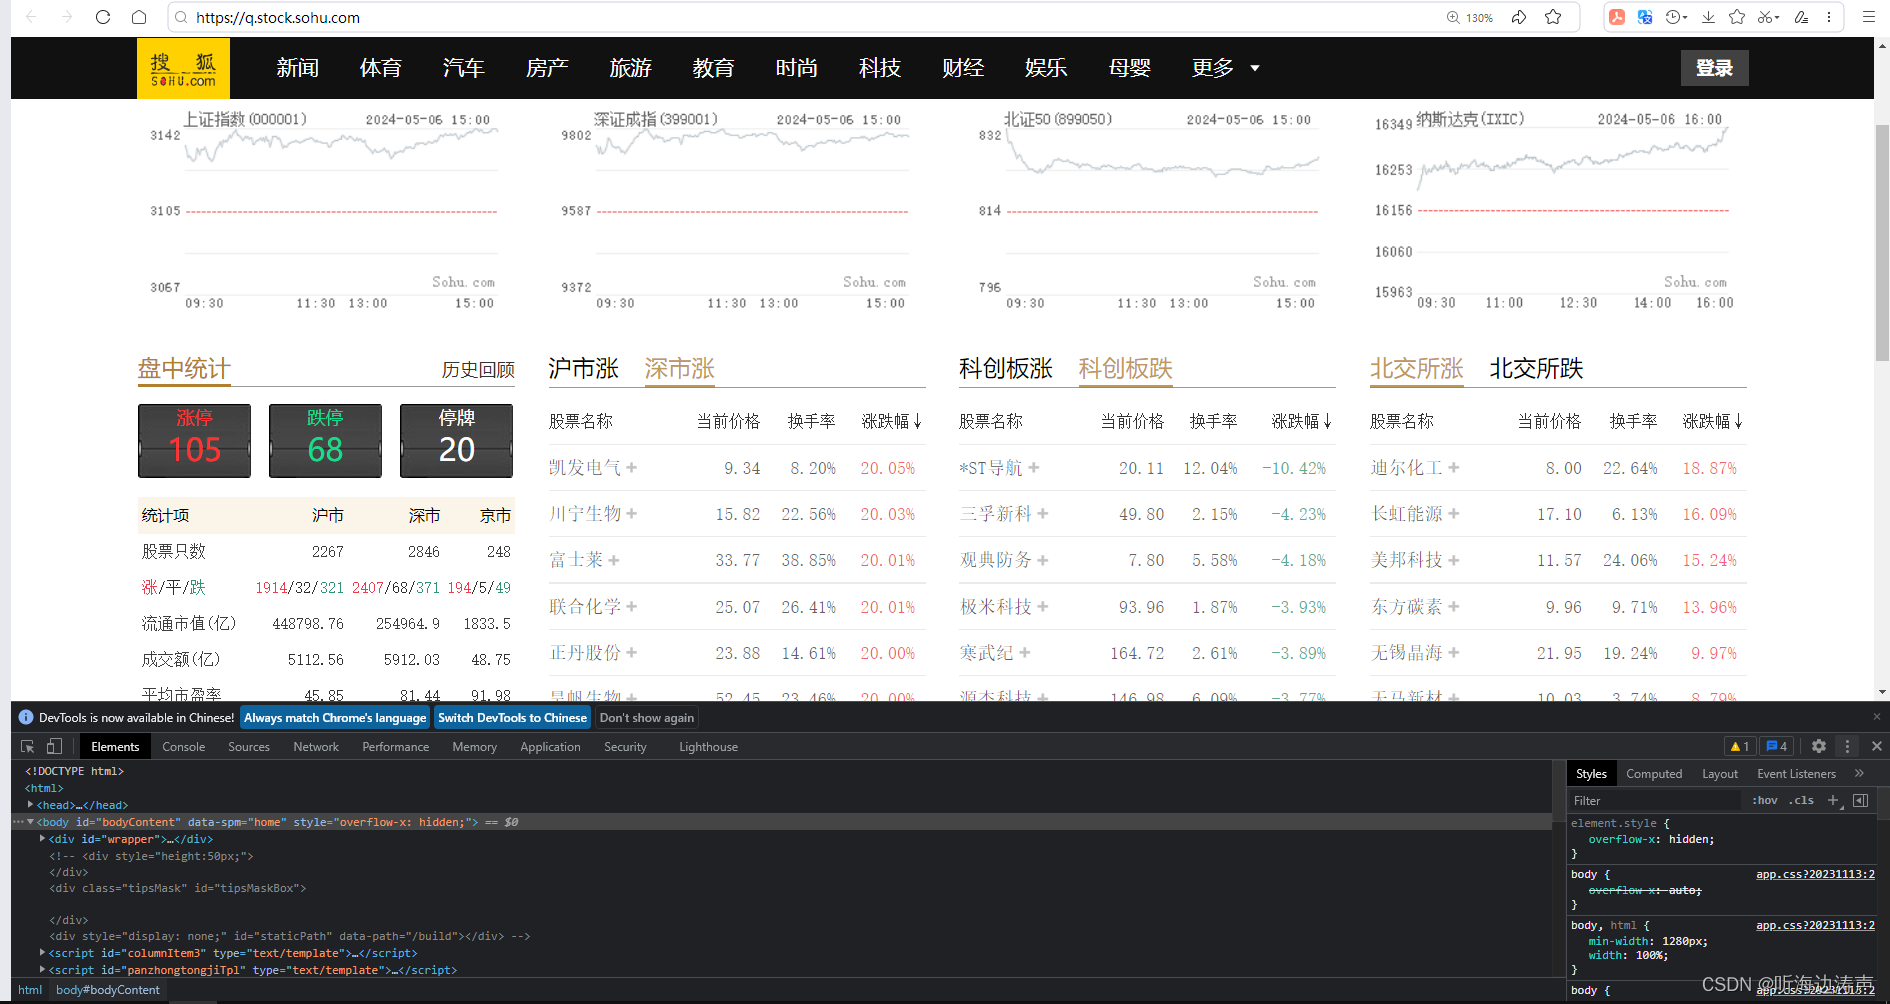
Task: Toggle .cls element classes panel
Action: (x=1801, y=800)
